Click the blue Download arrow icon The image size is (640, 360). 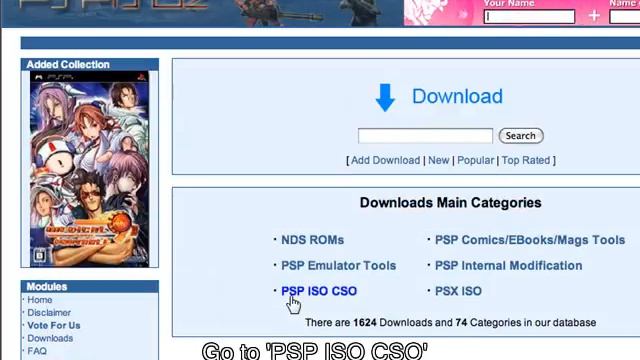coord(385,98)
